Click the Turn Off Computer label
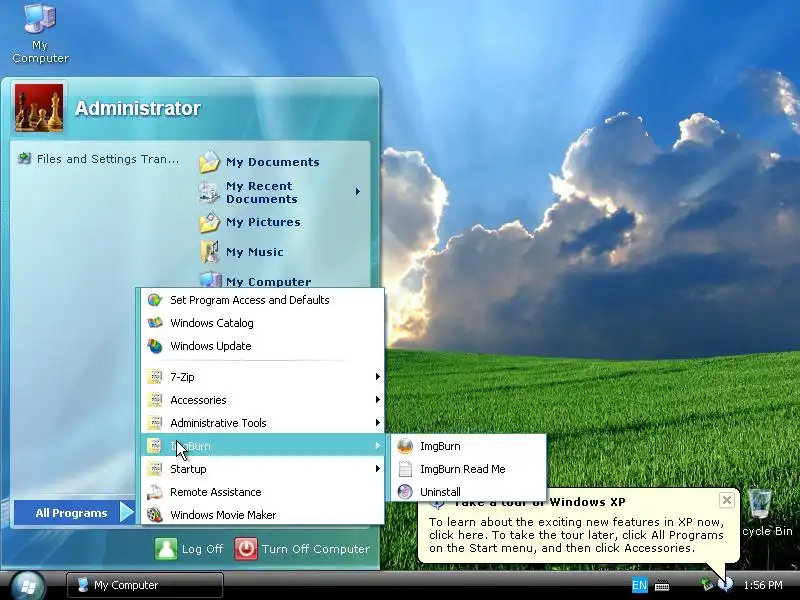This screenshot has width=800, height=600. (x=315, y=549)
